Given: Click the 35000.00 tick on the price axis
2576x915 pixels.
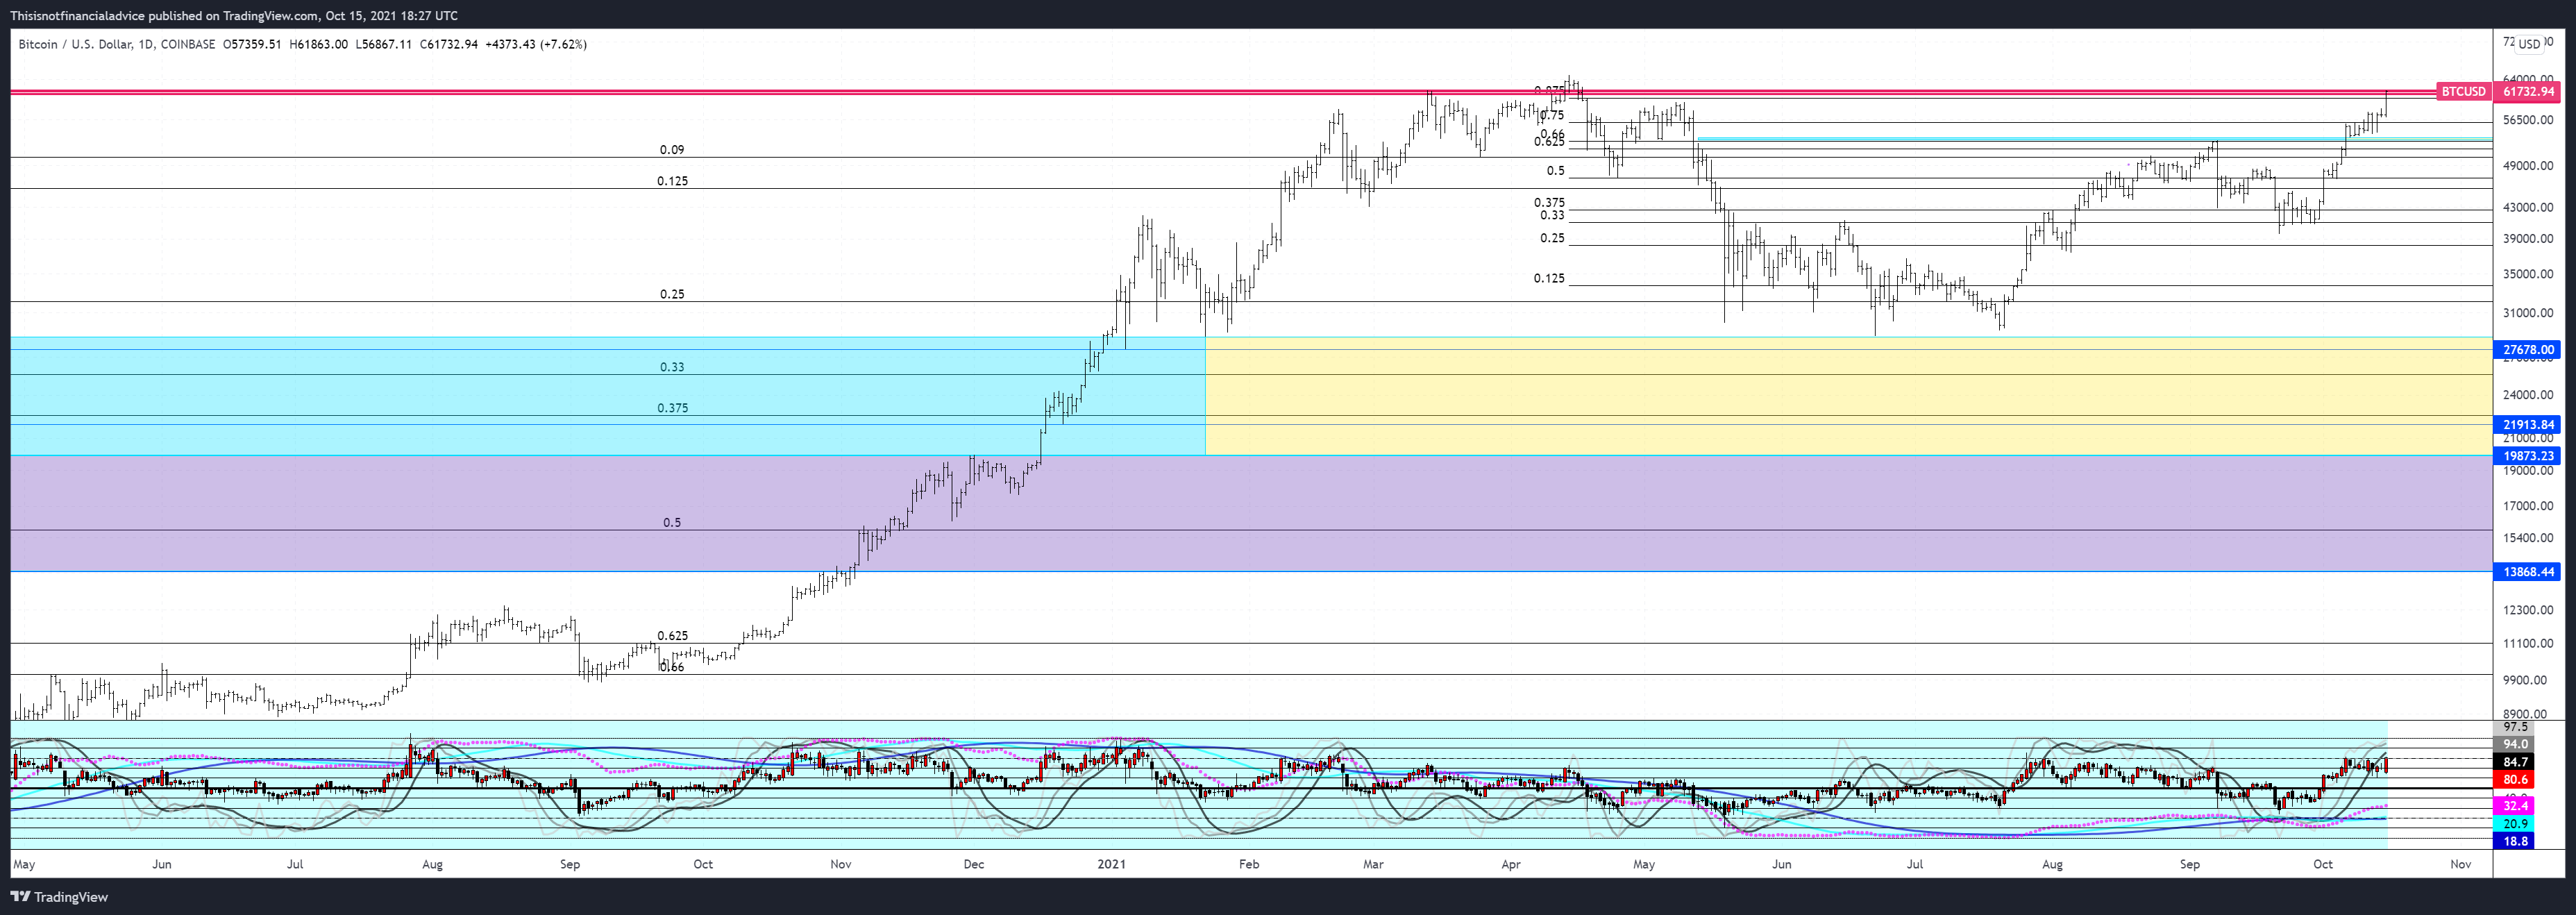Looking at the screenshot, I should point(2528,275).
